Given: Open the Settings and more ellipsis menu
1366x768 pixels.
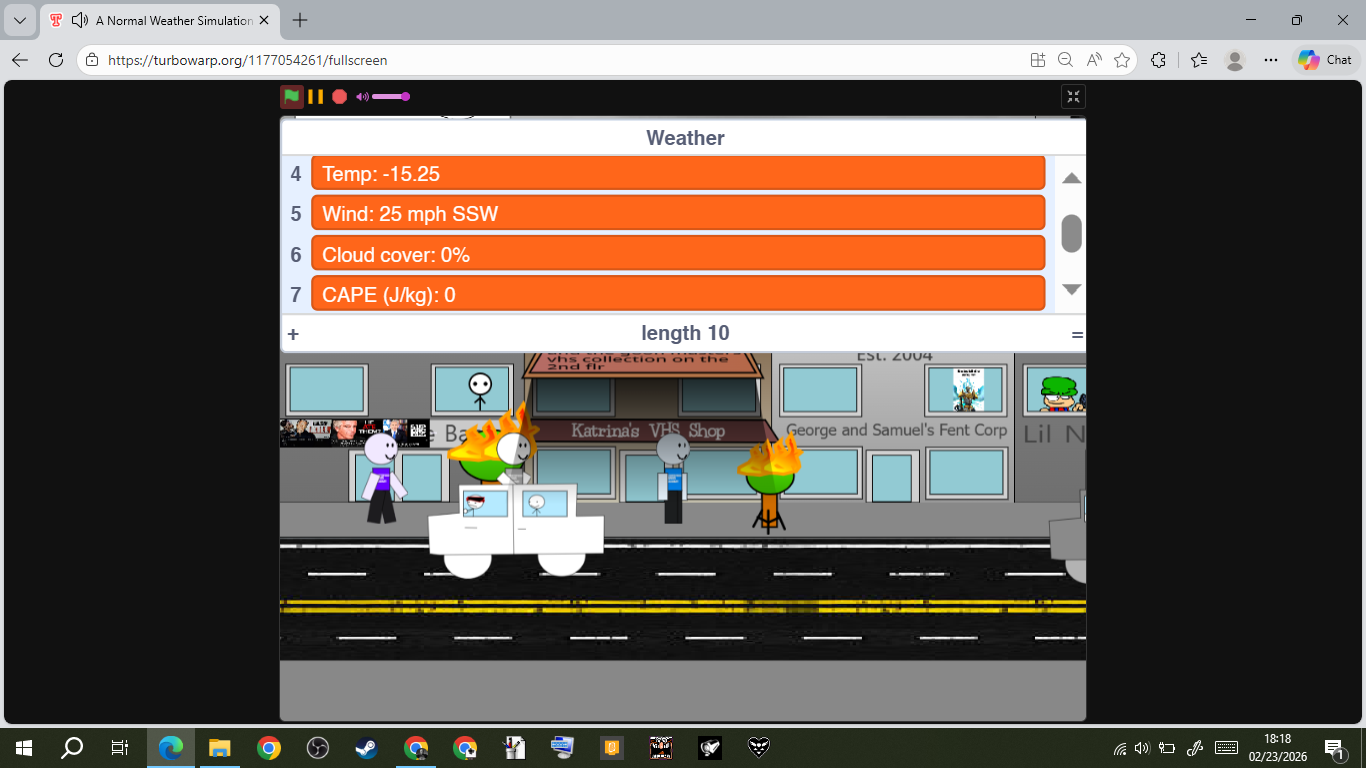Looking at the screenshot, I should pos(1271,60).
